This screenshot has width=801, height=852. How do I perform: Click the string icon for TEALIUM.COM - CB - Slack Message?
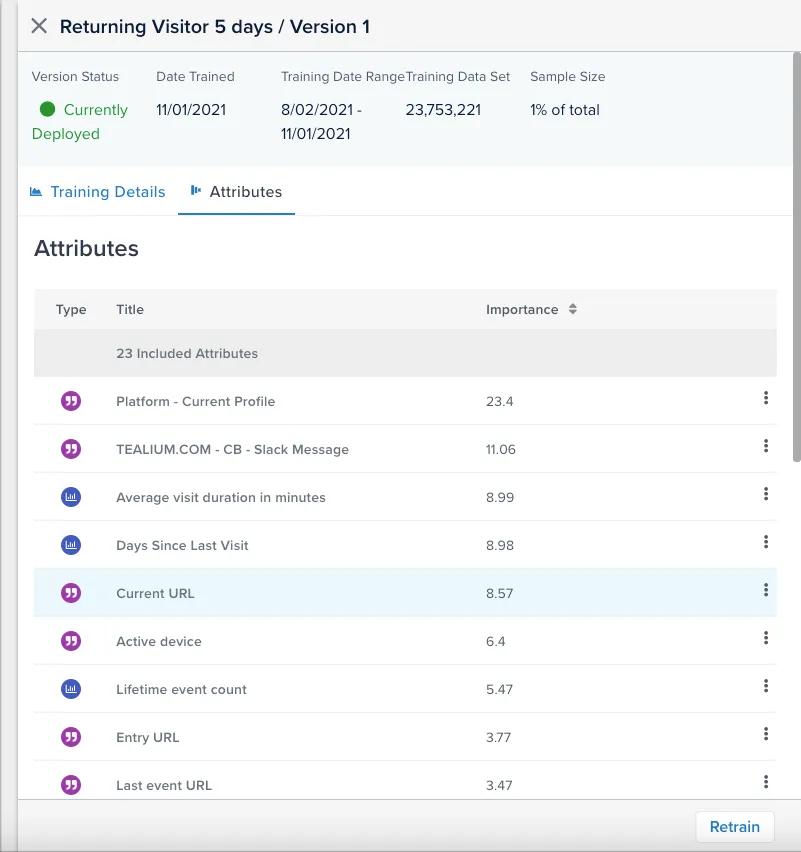(71, 449)
